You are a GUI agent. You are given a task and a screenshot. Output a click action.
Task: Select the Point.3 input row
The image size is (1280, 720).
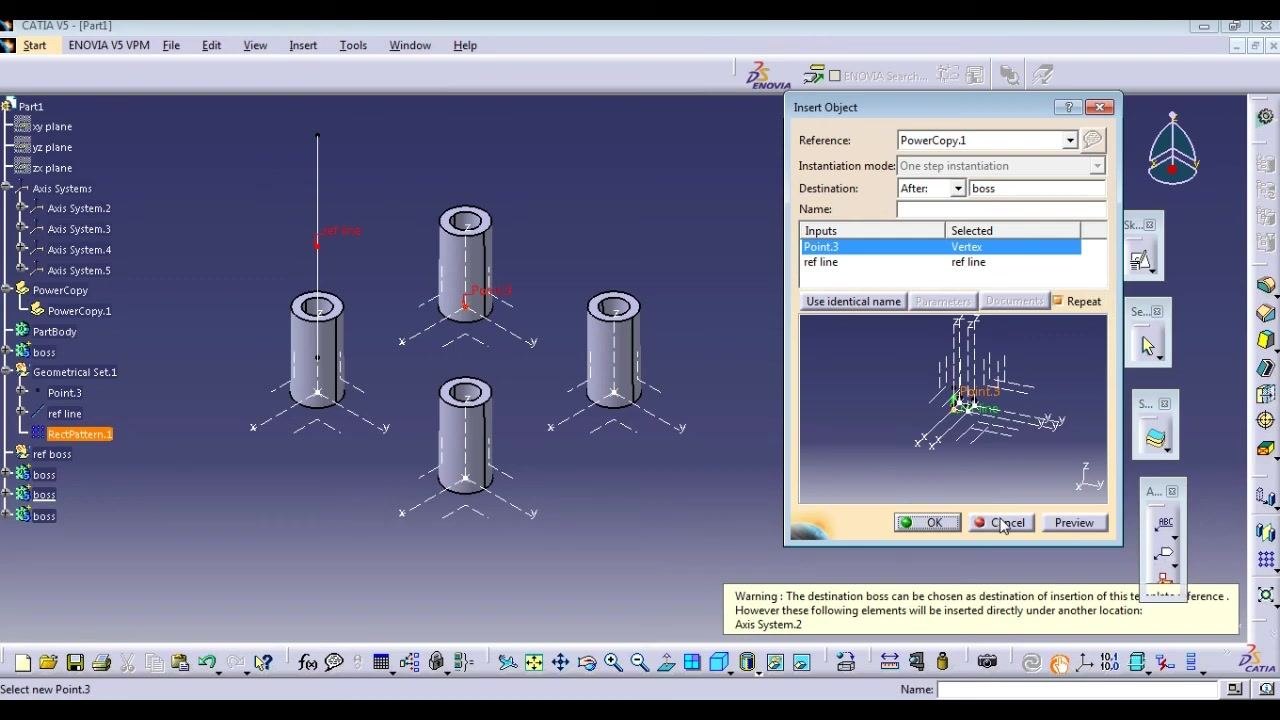click(x=940, y=247)
